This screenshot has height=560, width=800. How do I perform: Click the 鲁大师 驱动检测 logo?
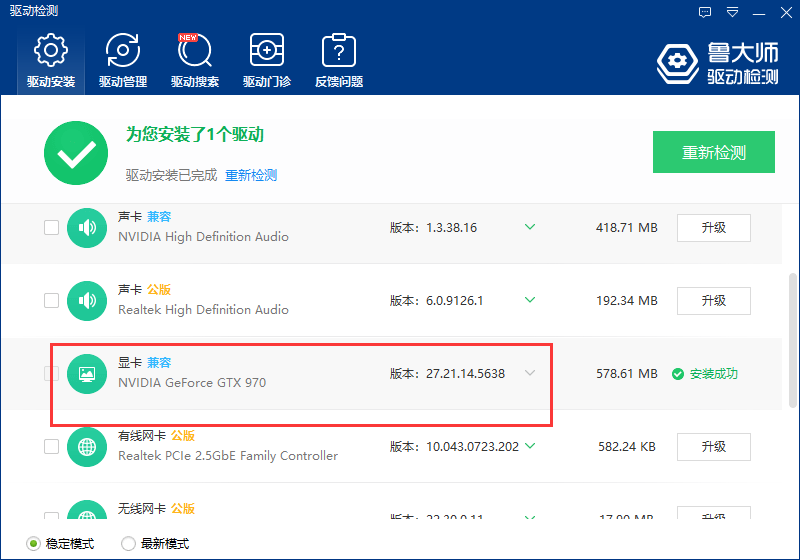point(718,63)
